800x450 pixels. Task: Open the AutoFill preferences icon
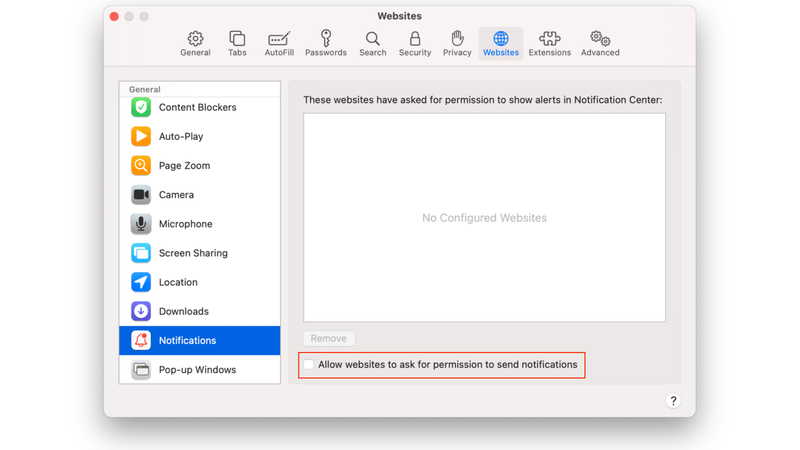pos(279,38)
